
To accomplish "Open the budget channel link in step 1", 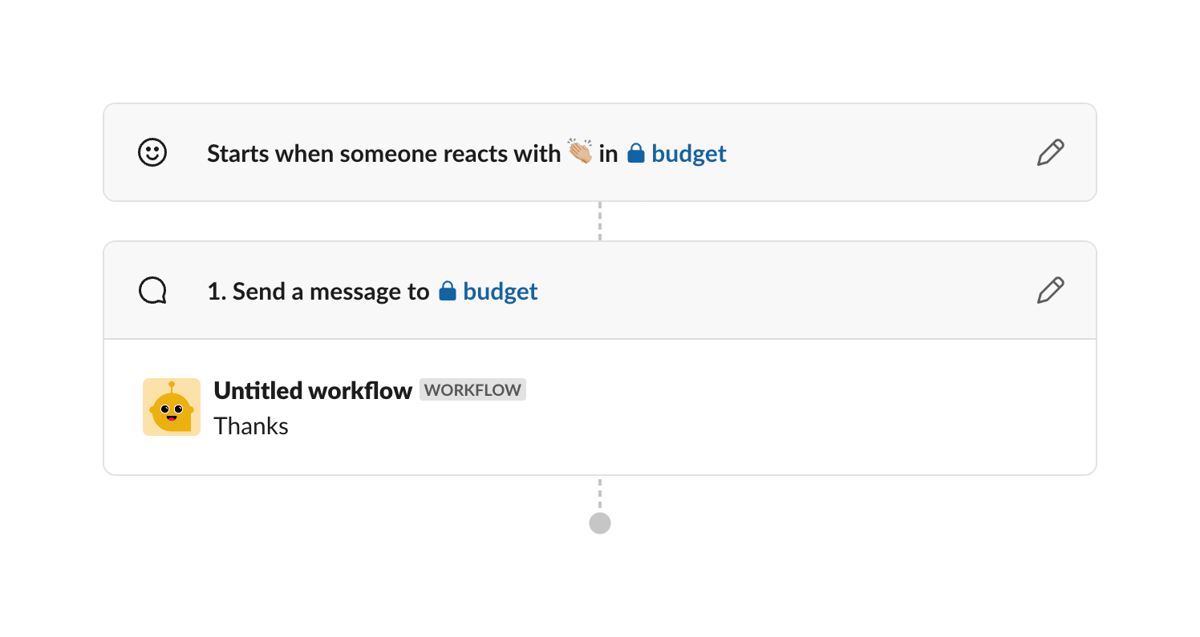I will 500,291.
